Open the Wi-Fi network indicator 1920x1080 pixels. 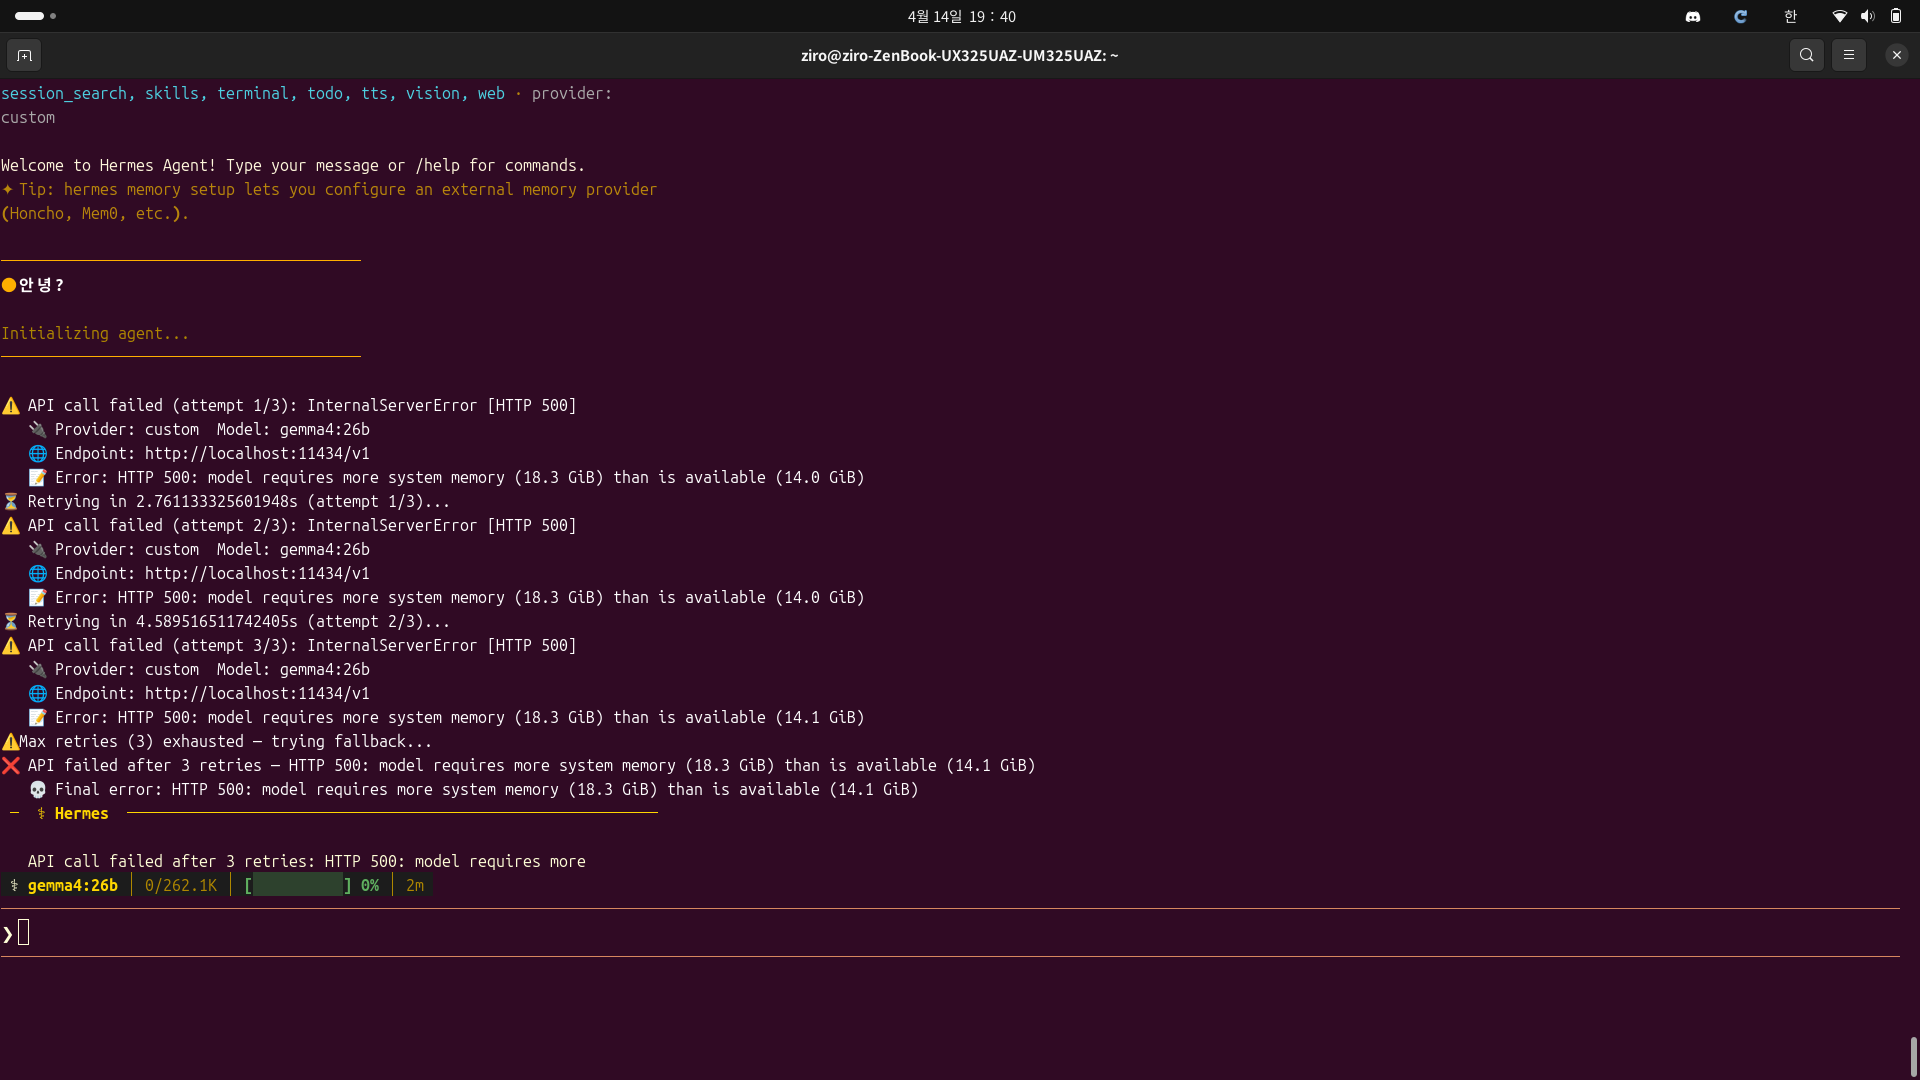tap(1839, 16)
